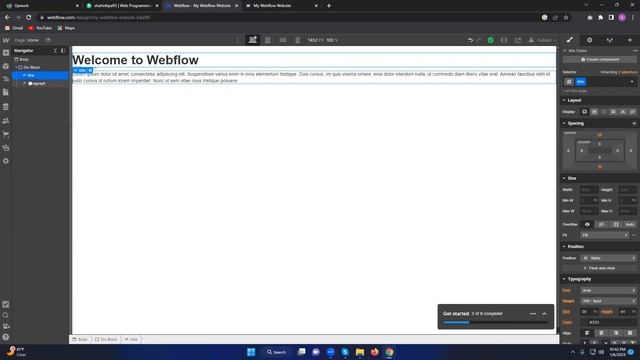The image size is (640, 360).
Task: Set overflow to hidden
Action: point(602,224)
